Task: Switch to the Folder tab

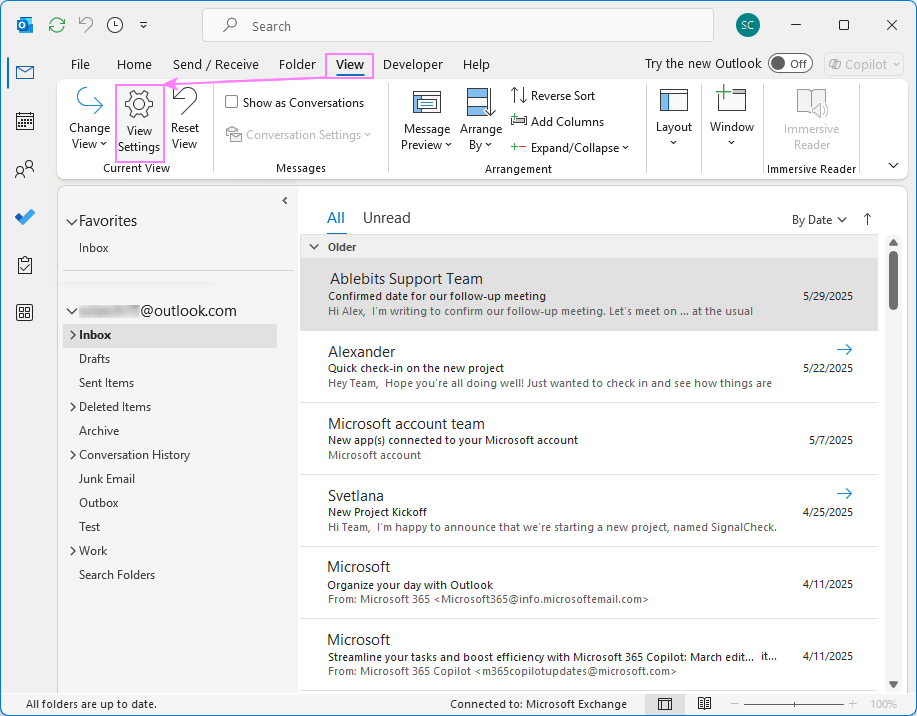Action: click(x=297, y=64)
